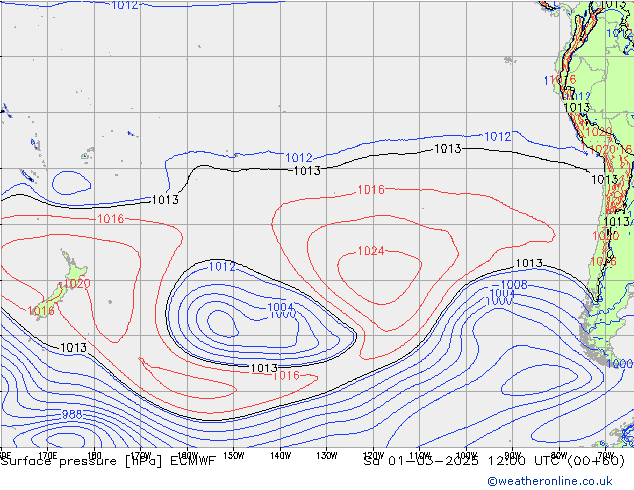The image size is (634, 490).
Task: Click the 1016 label southwest of South Island
Action: [41, 311]
